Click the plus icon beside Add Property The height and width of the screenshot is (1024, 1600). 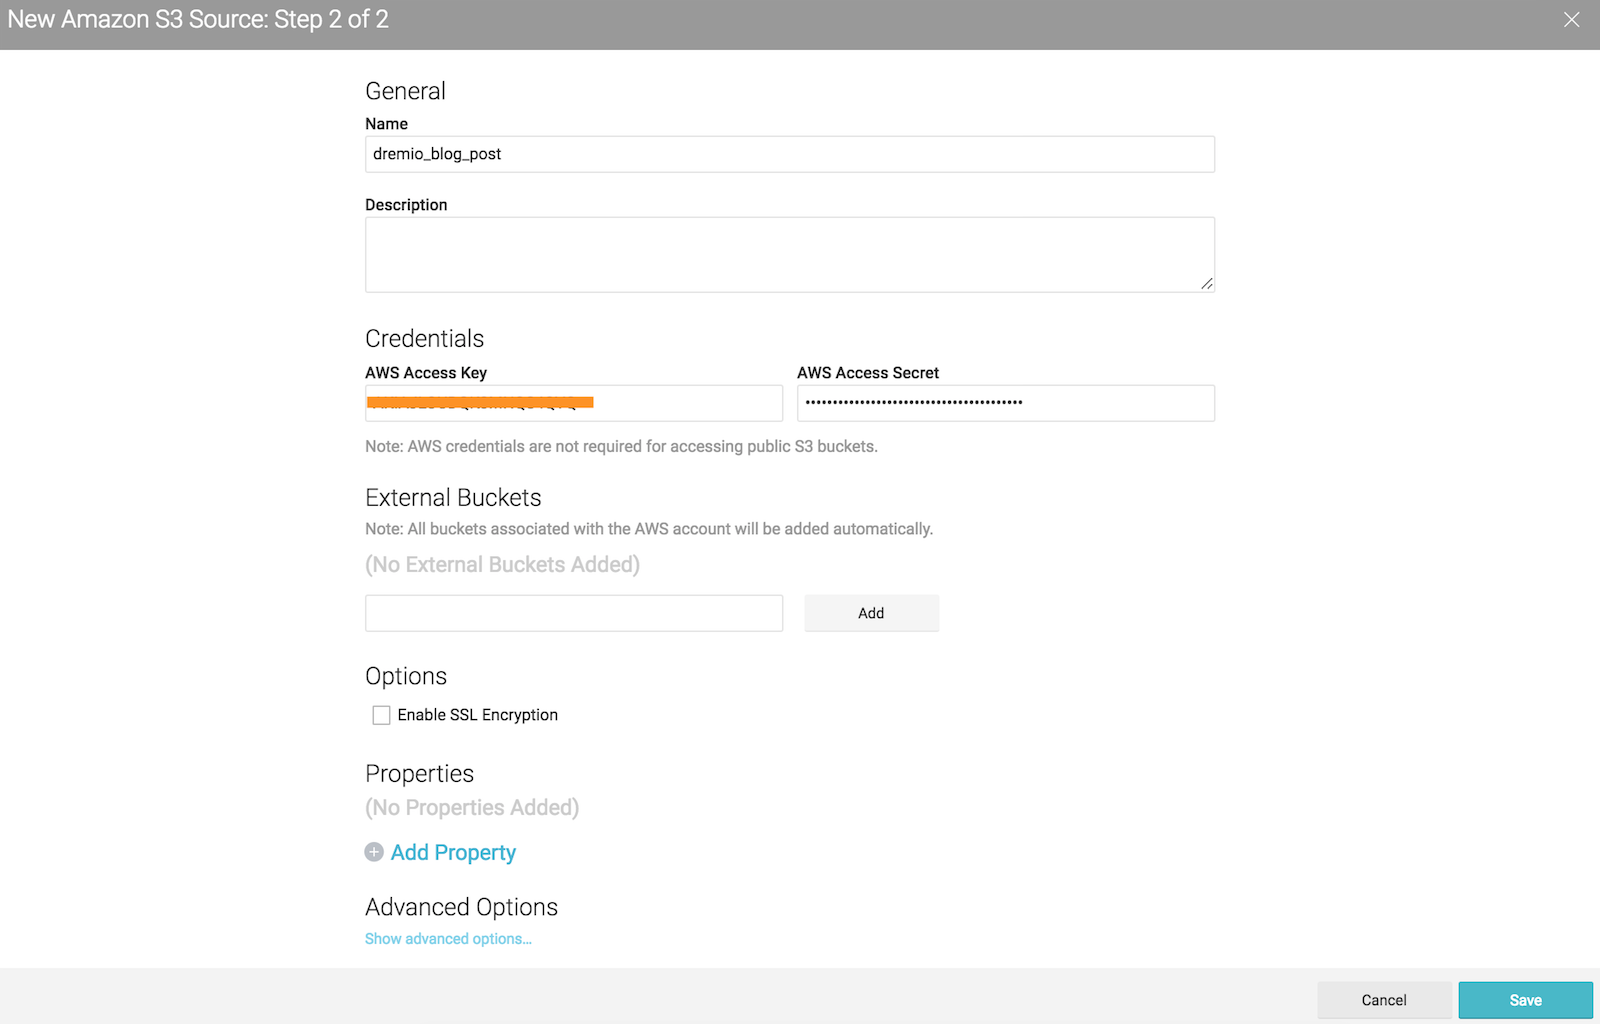[x=374, y=852]
